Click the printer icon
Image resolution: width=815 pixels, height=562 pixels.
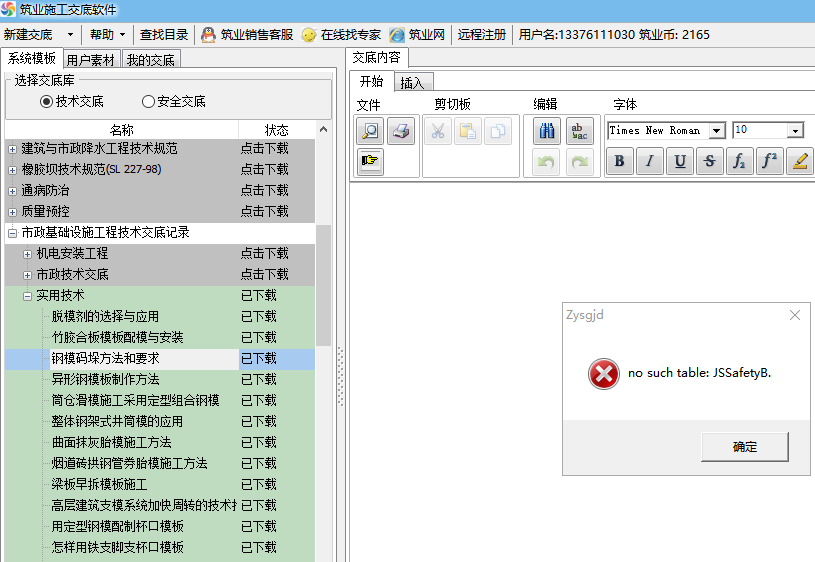tap(401, 131)
